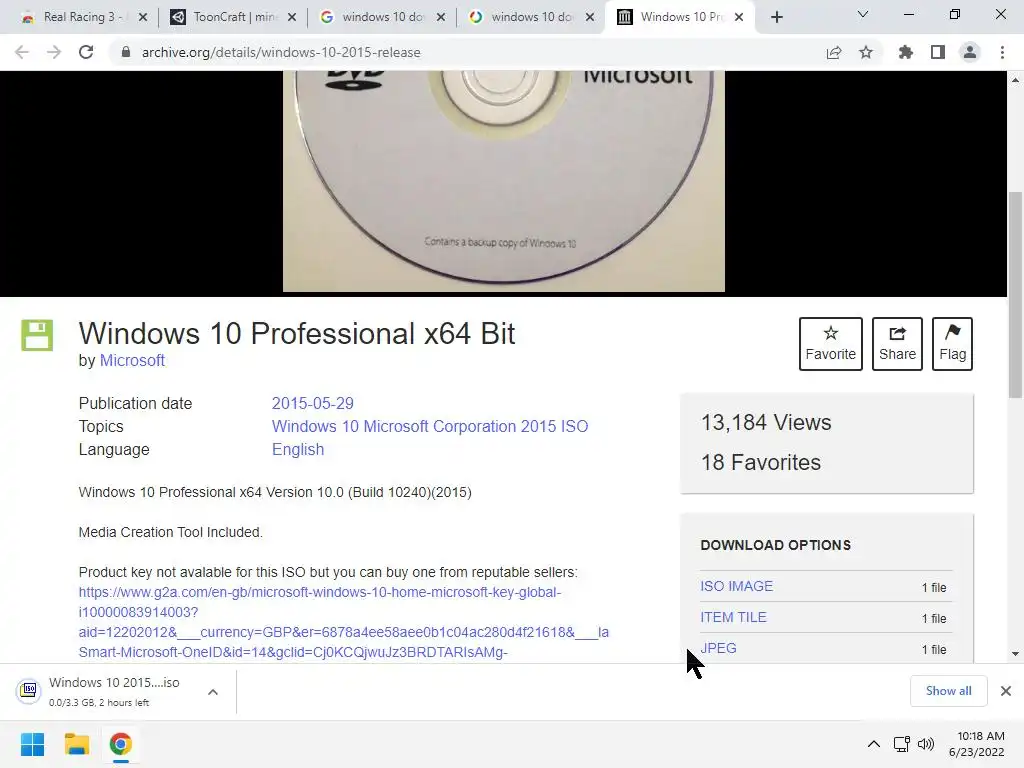
Task: Open the g2a.com product key link
Action: (344, 622)
